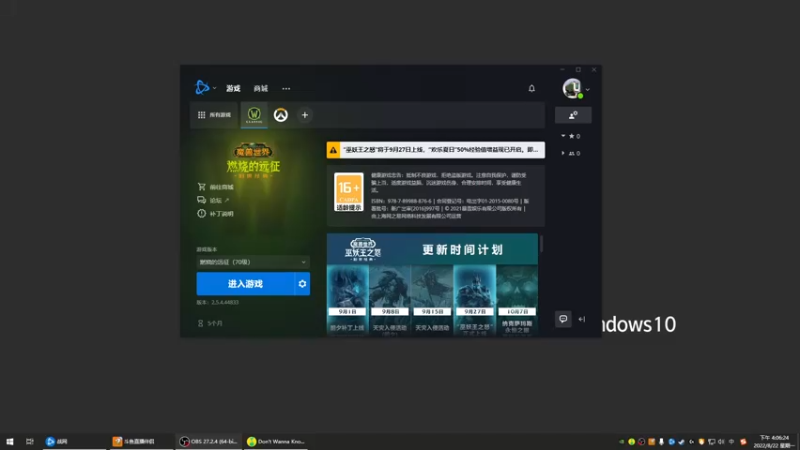Open the Battle.net logo menu
The image size is (800, 450).
click(202, 88)
